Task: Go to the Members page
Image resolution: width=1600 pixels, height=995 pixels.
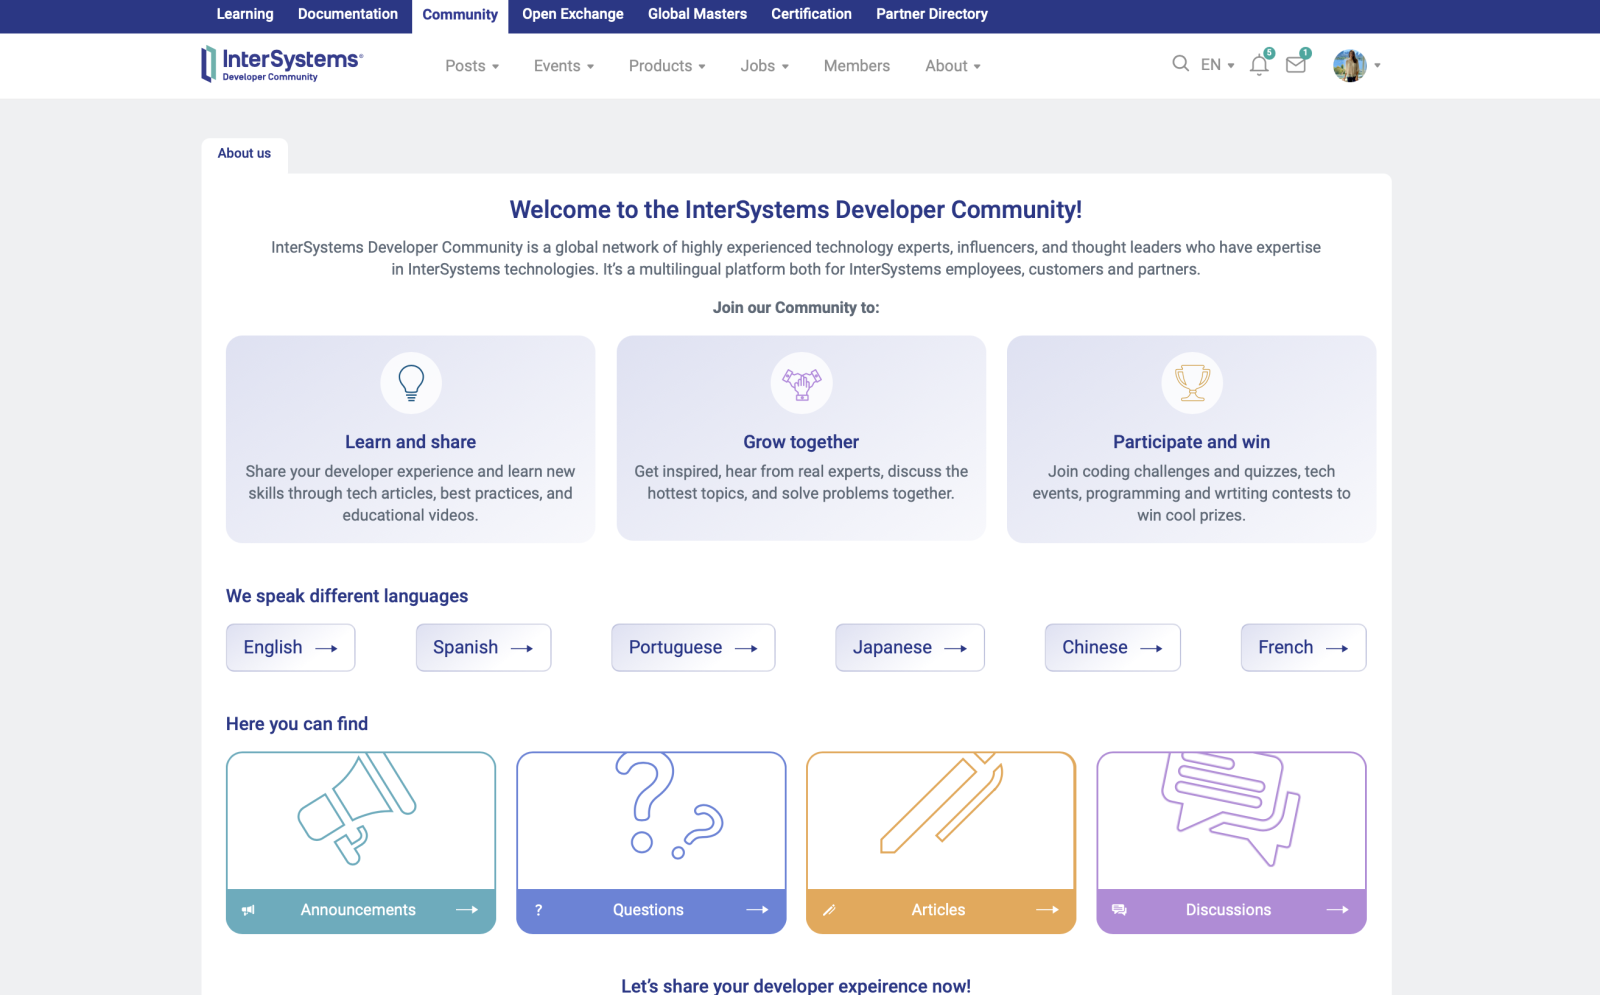Action: [857, 66]
